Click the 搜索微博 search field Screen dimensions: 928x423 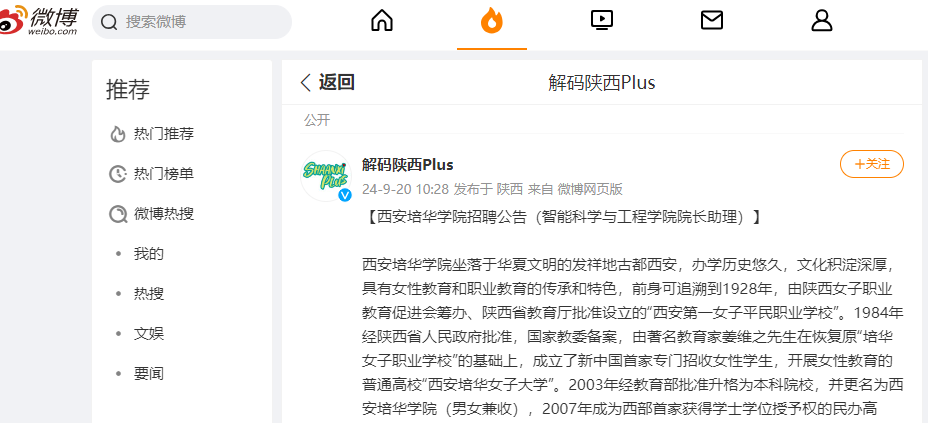192,22
